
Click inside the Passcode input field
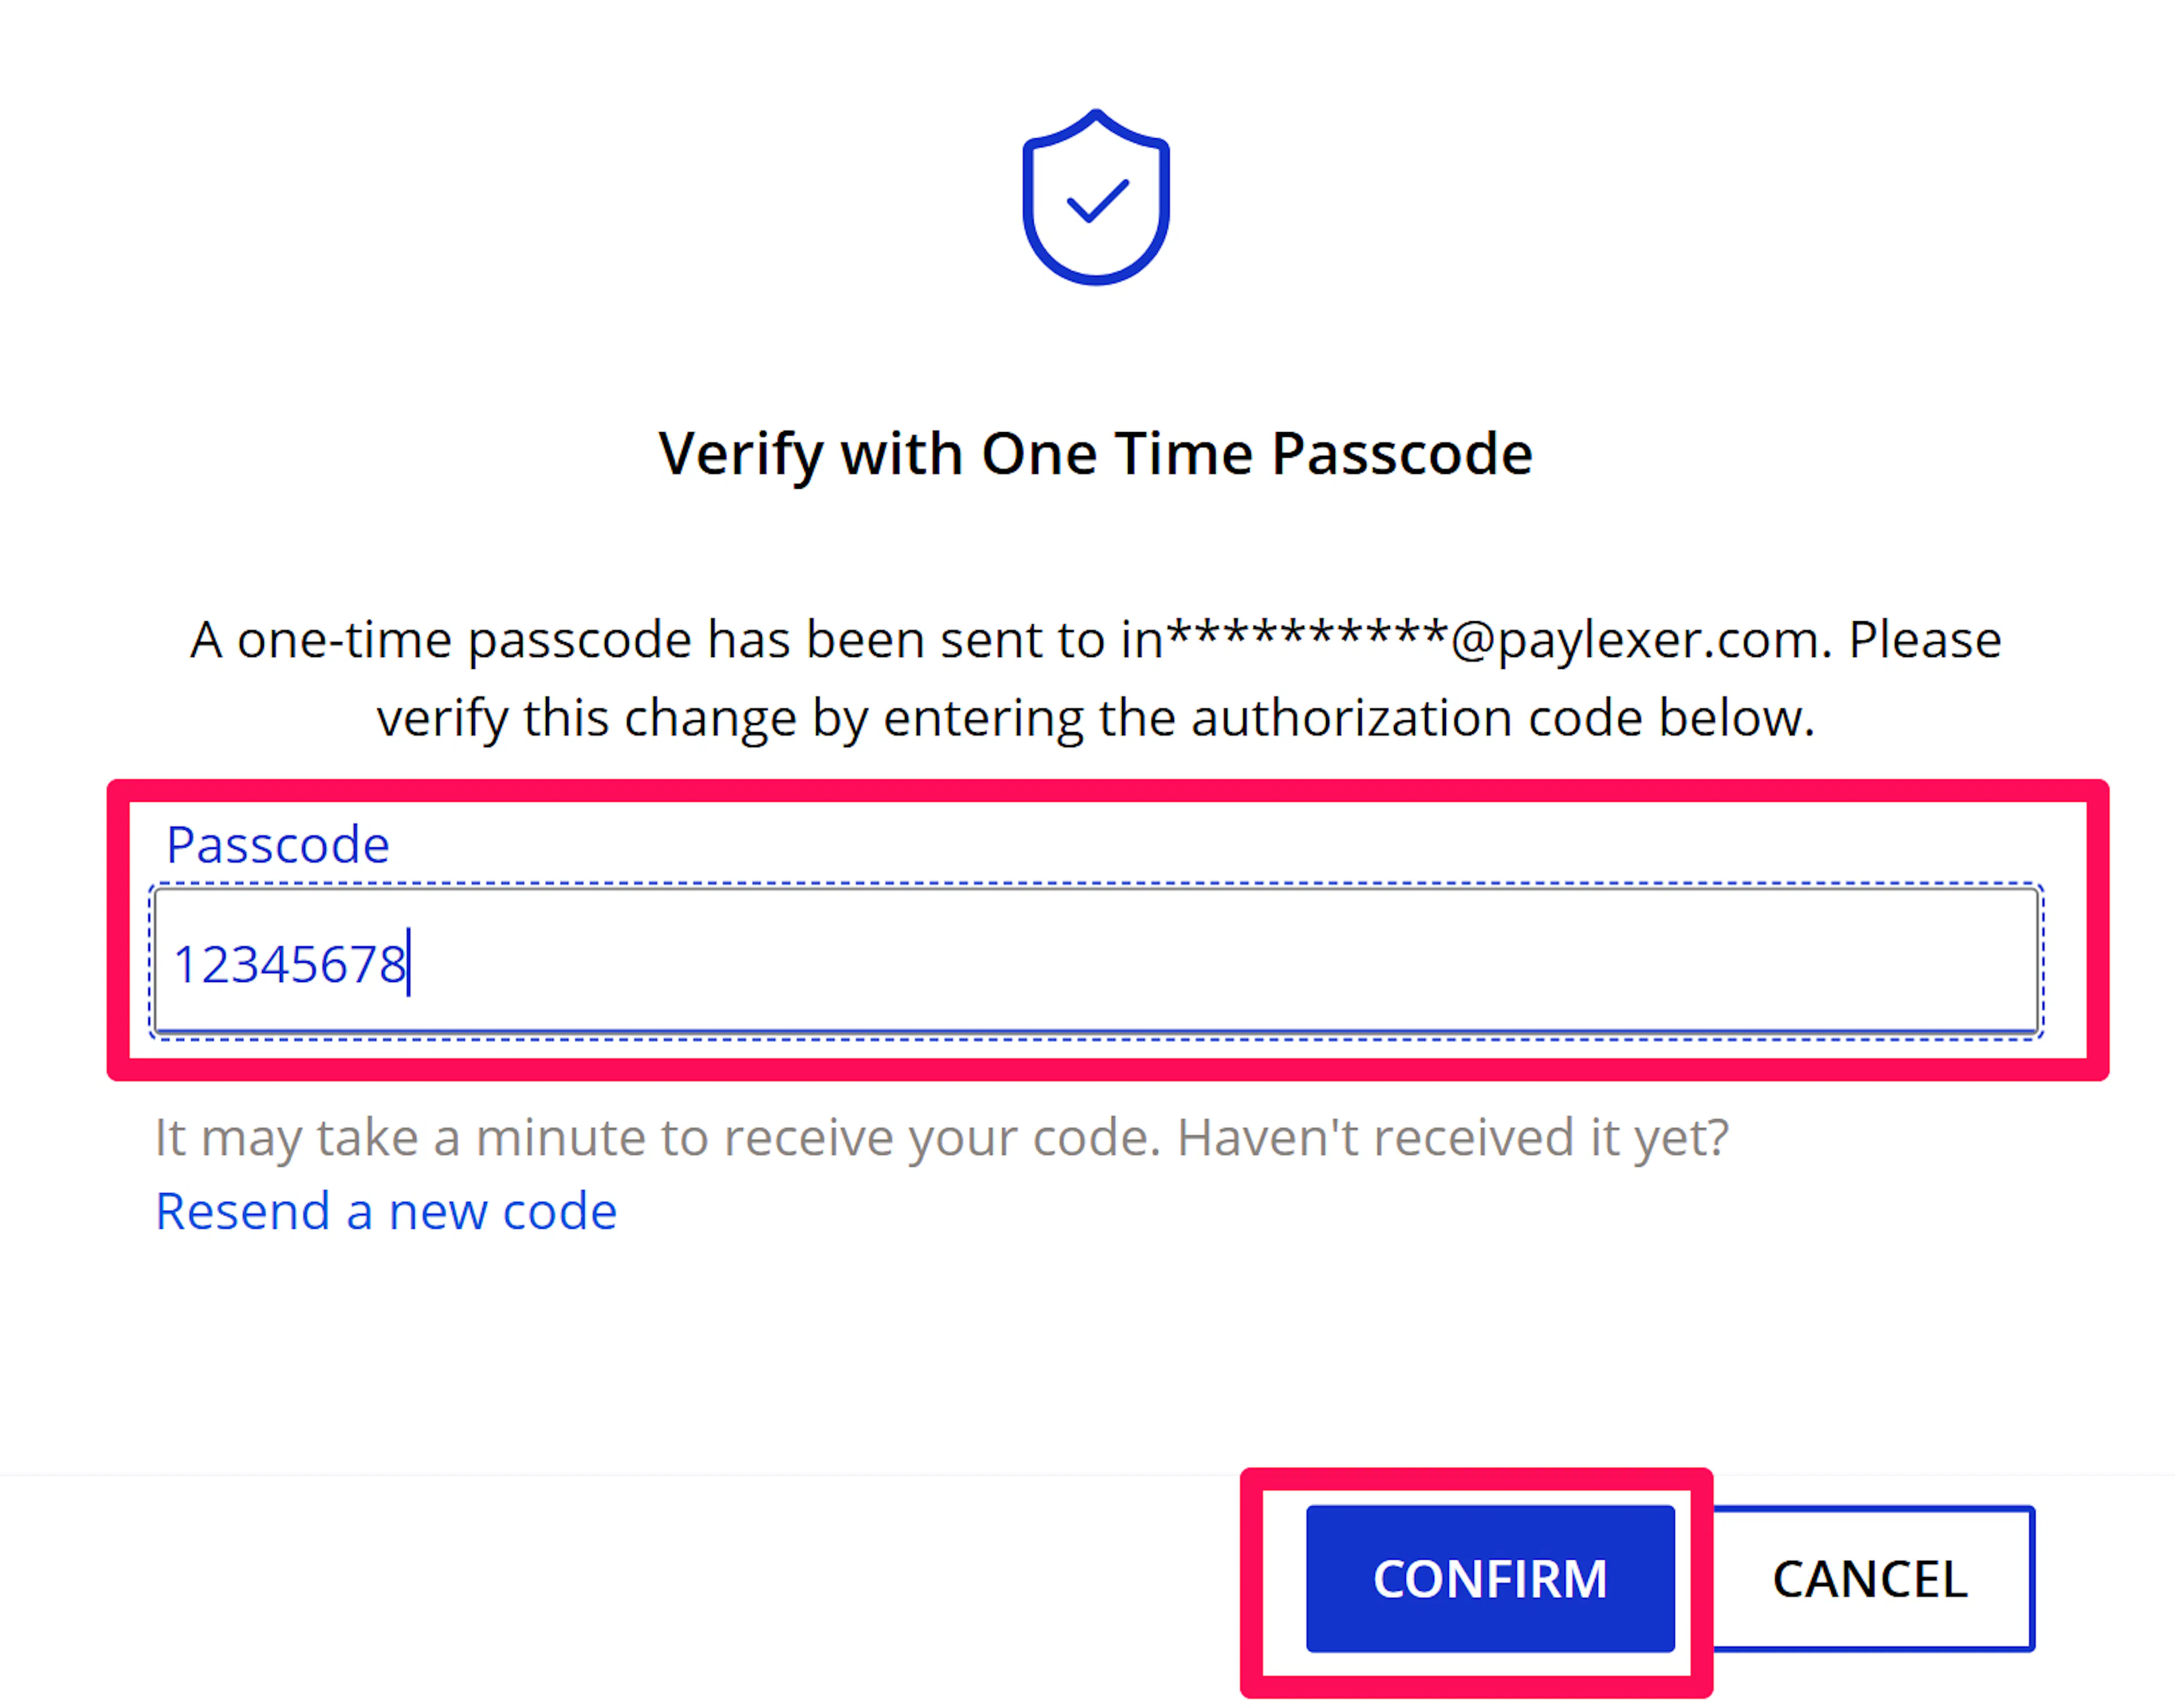[1096, 962]
